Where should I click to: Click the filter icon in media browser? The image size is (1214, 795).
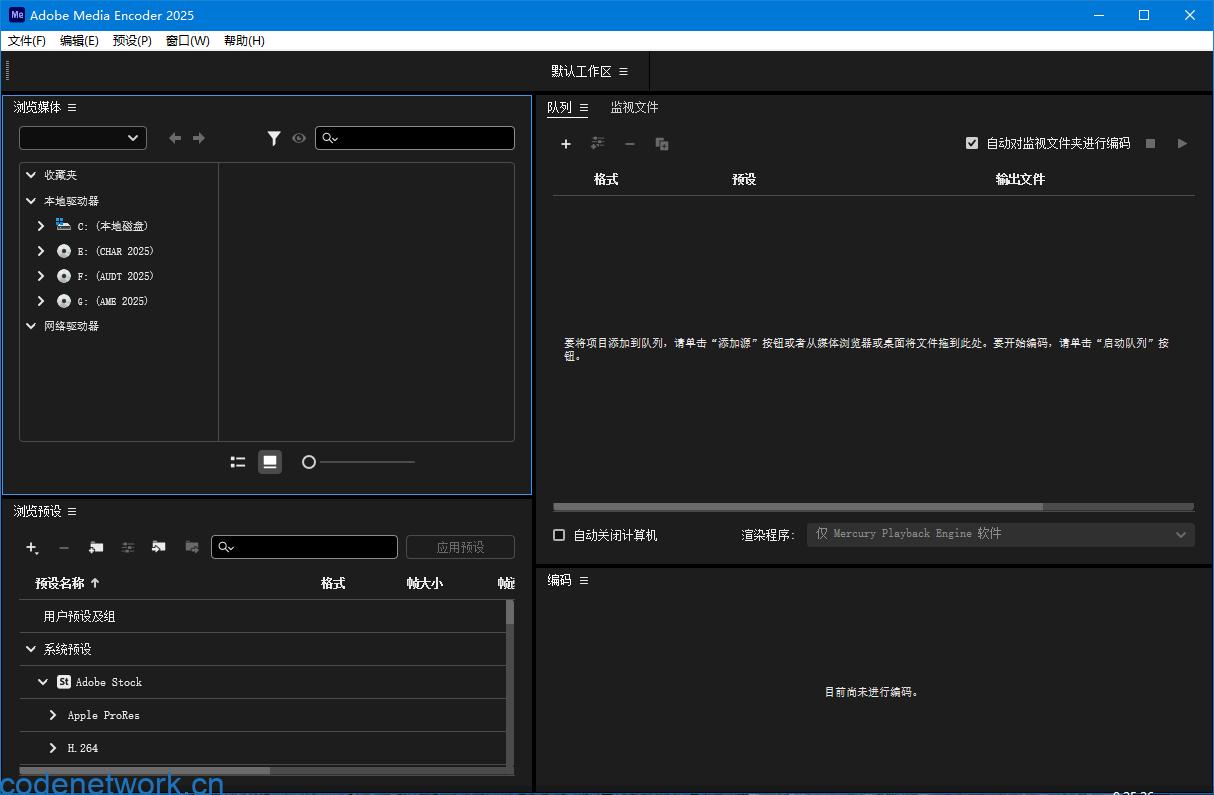coord(274,138)
